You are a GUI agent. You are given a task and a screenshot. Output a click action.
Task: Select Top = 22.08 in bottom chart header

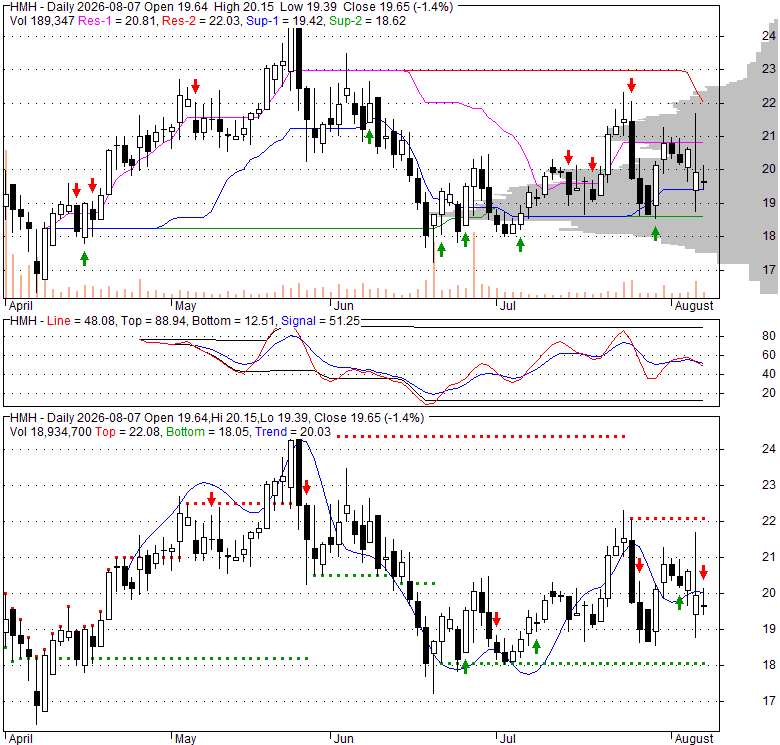click(128, 432)
